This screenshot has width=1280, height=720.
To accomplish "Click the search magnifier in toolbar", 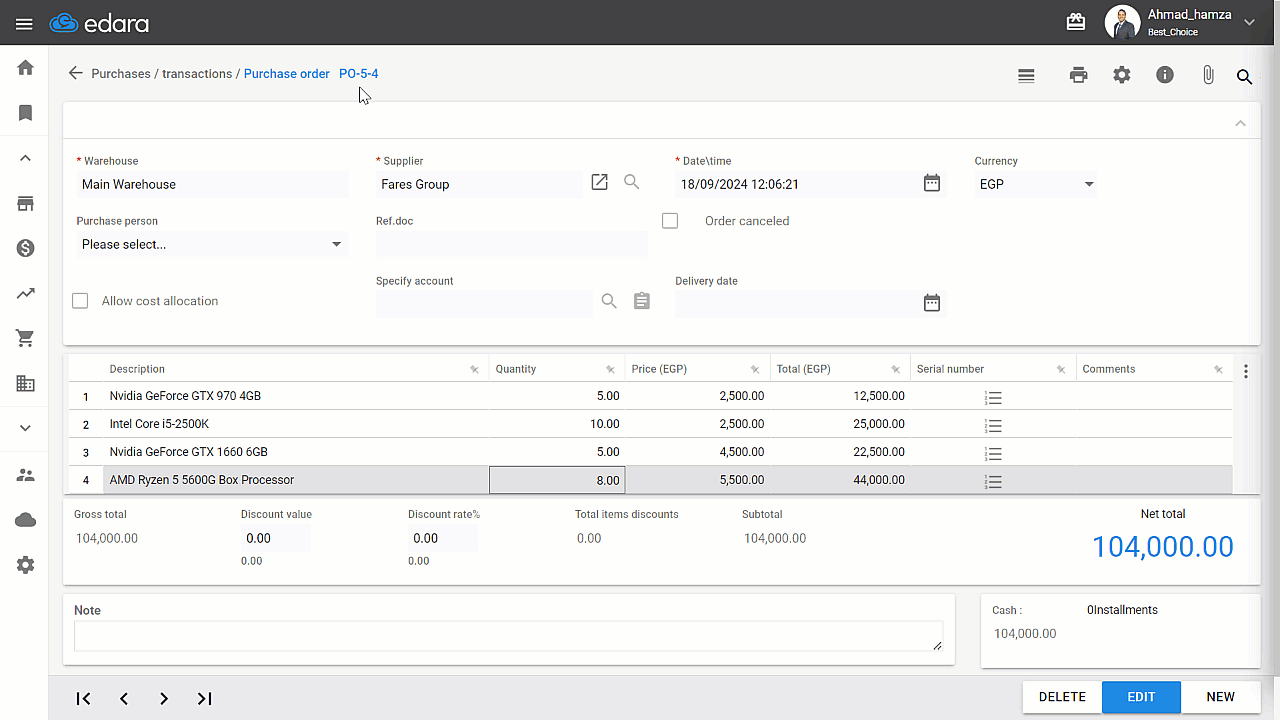I will click(1244, 77).
